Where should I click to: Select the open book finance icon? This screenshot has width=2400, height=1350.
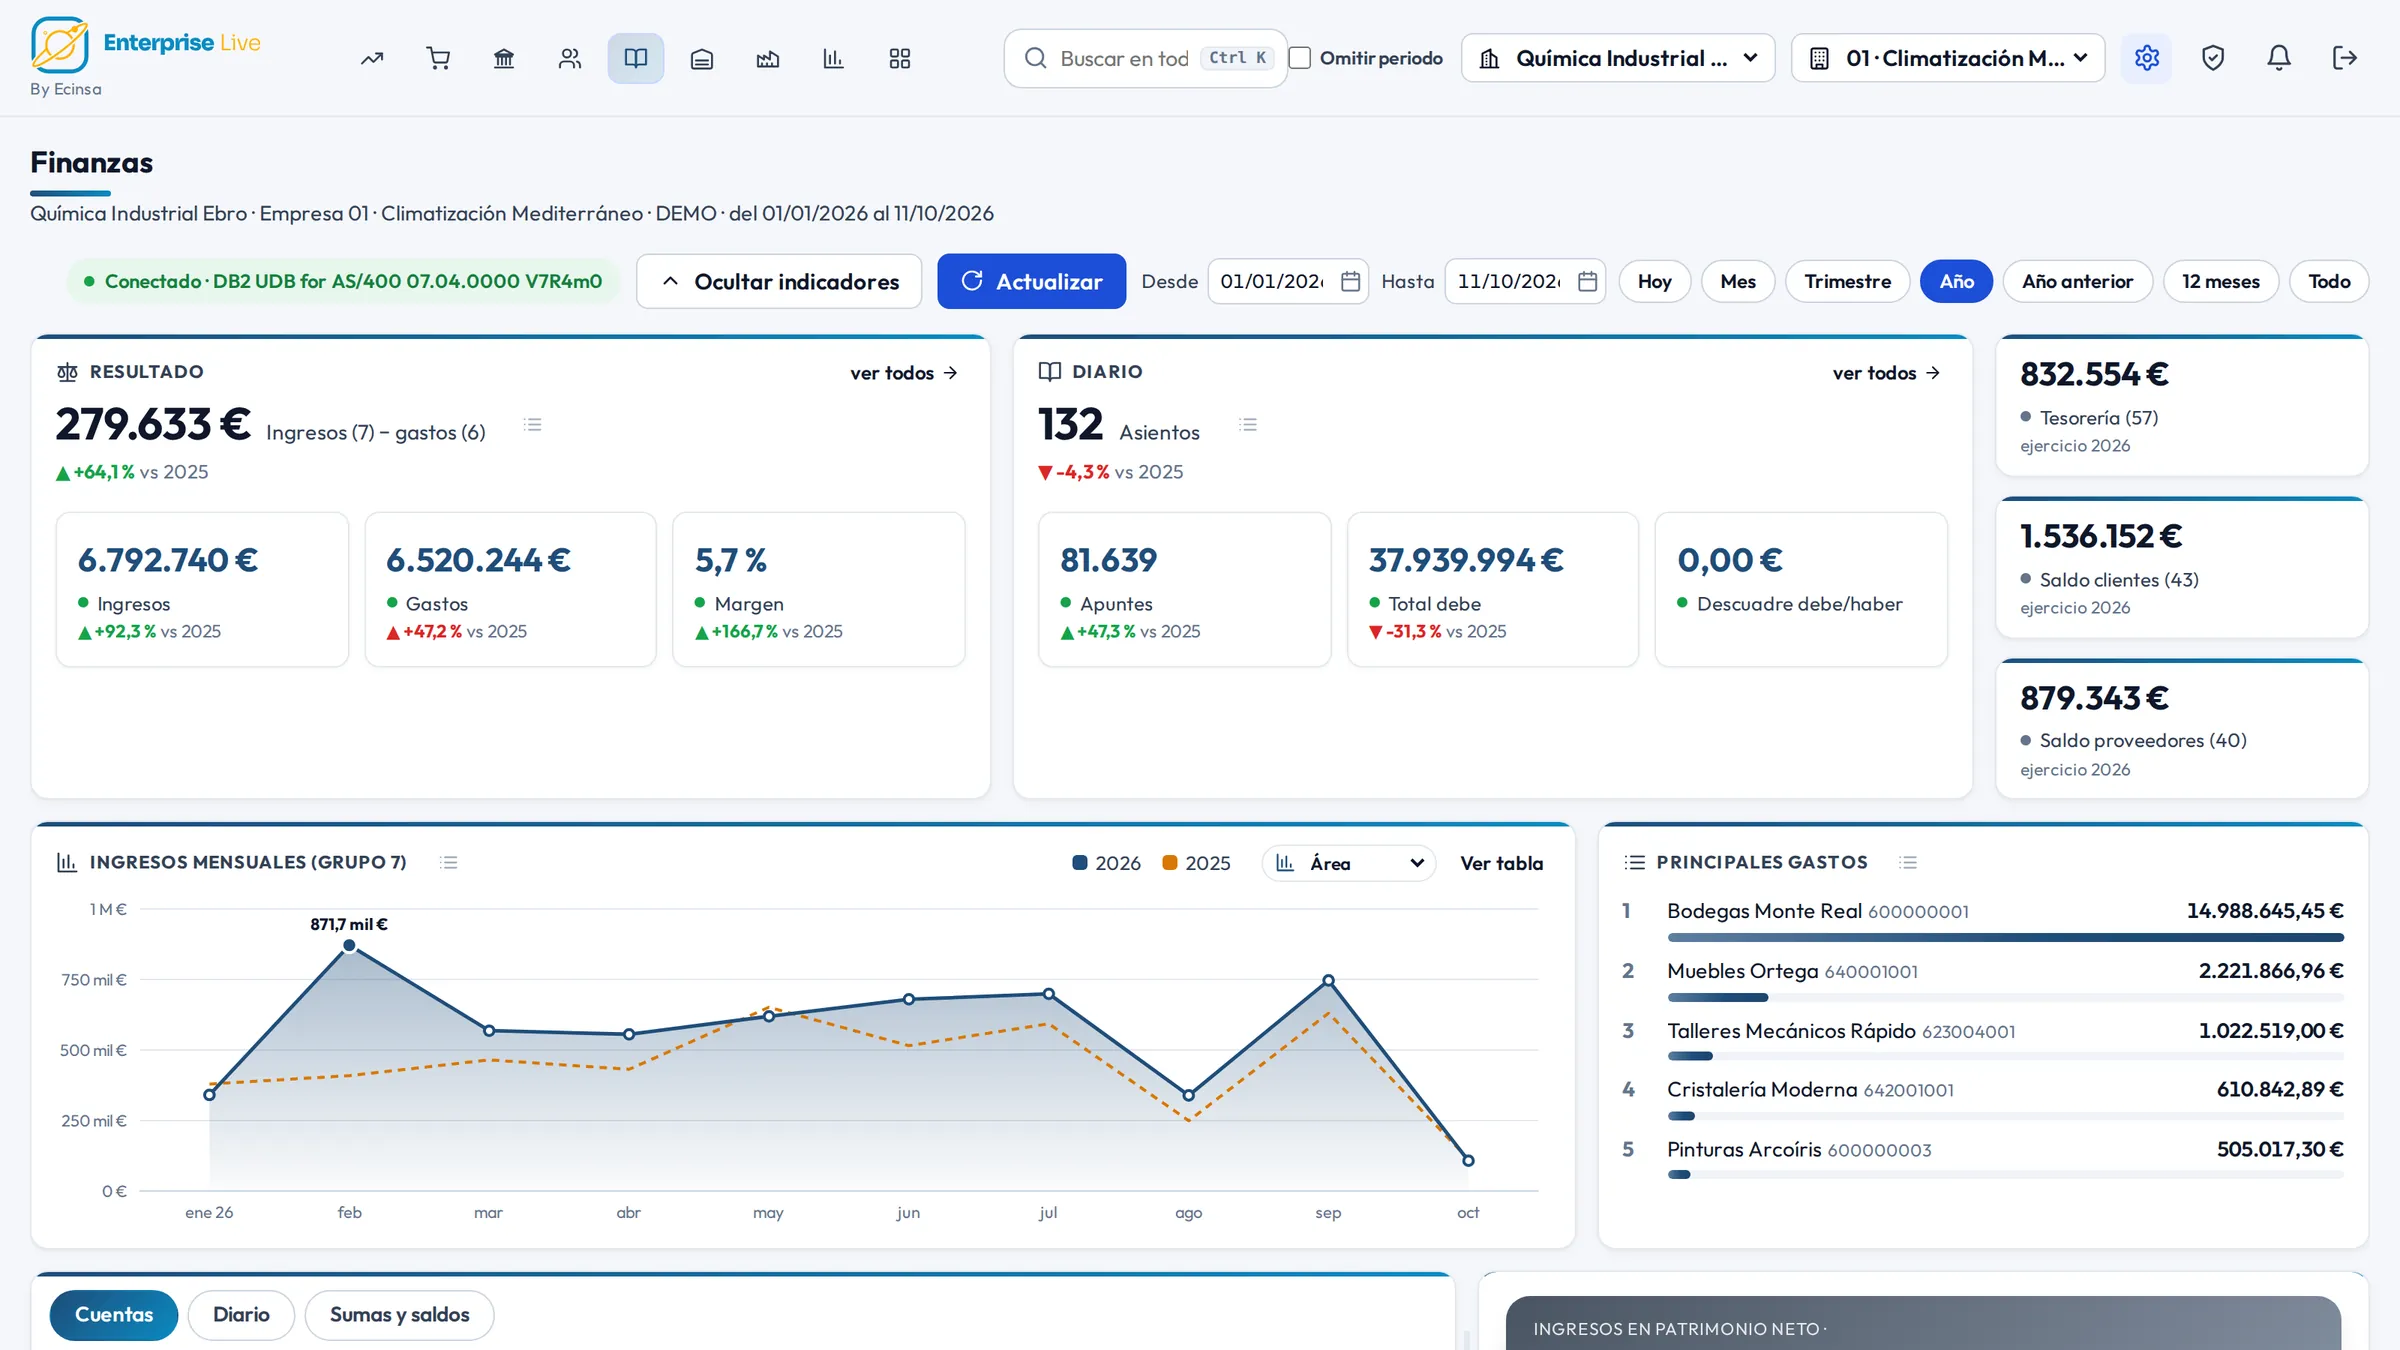pos(636,58)
